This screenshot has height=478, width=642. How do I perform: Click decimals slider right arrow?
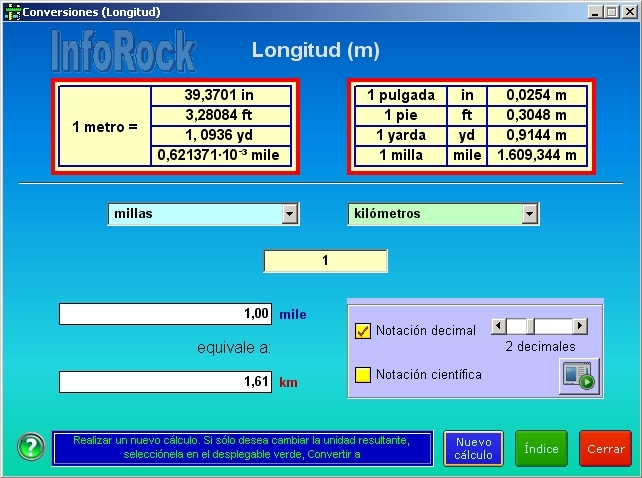pos(580,326)
